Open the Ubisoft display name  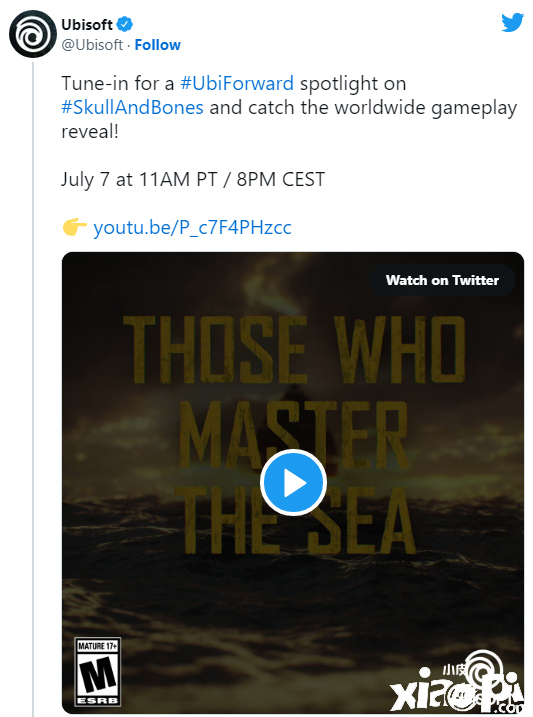point(87,24)
